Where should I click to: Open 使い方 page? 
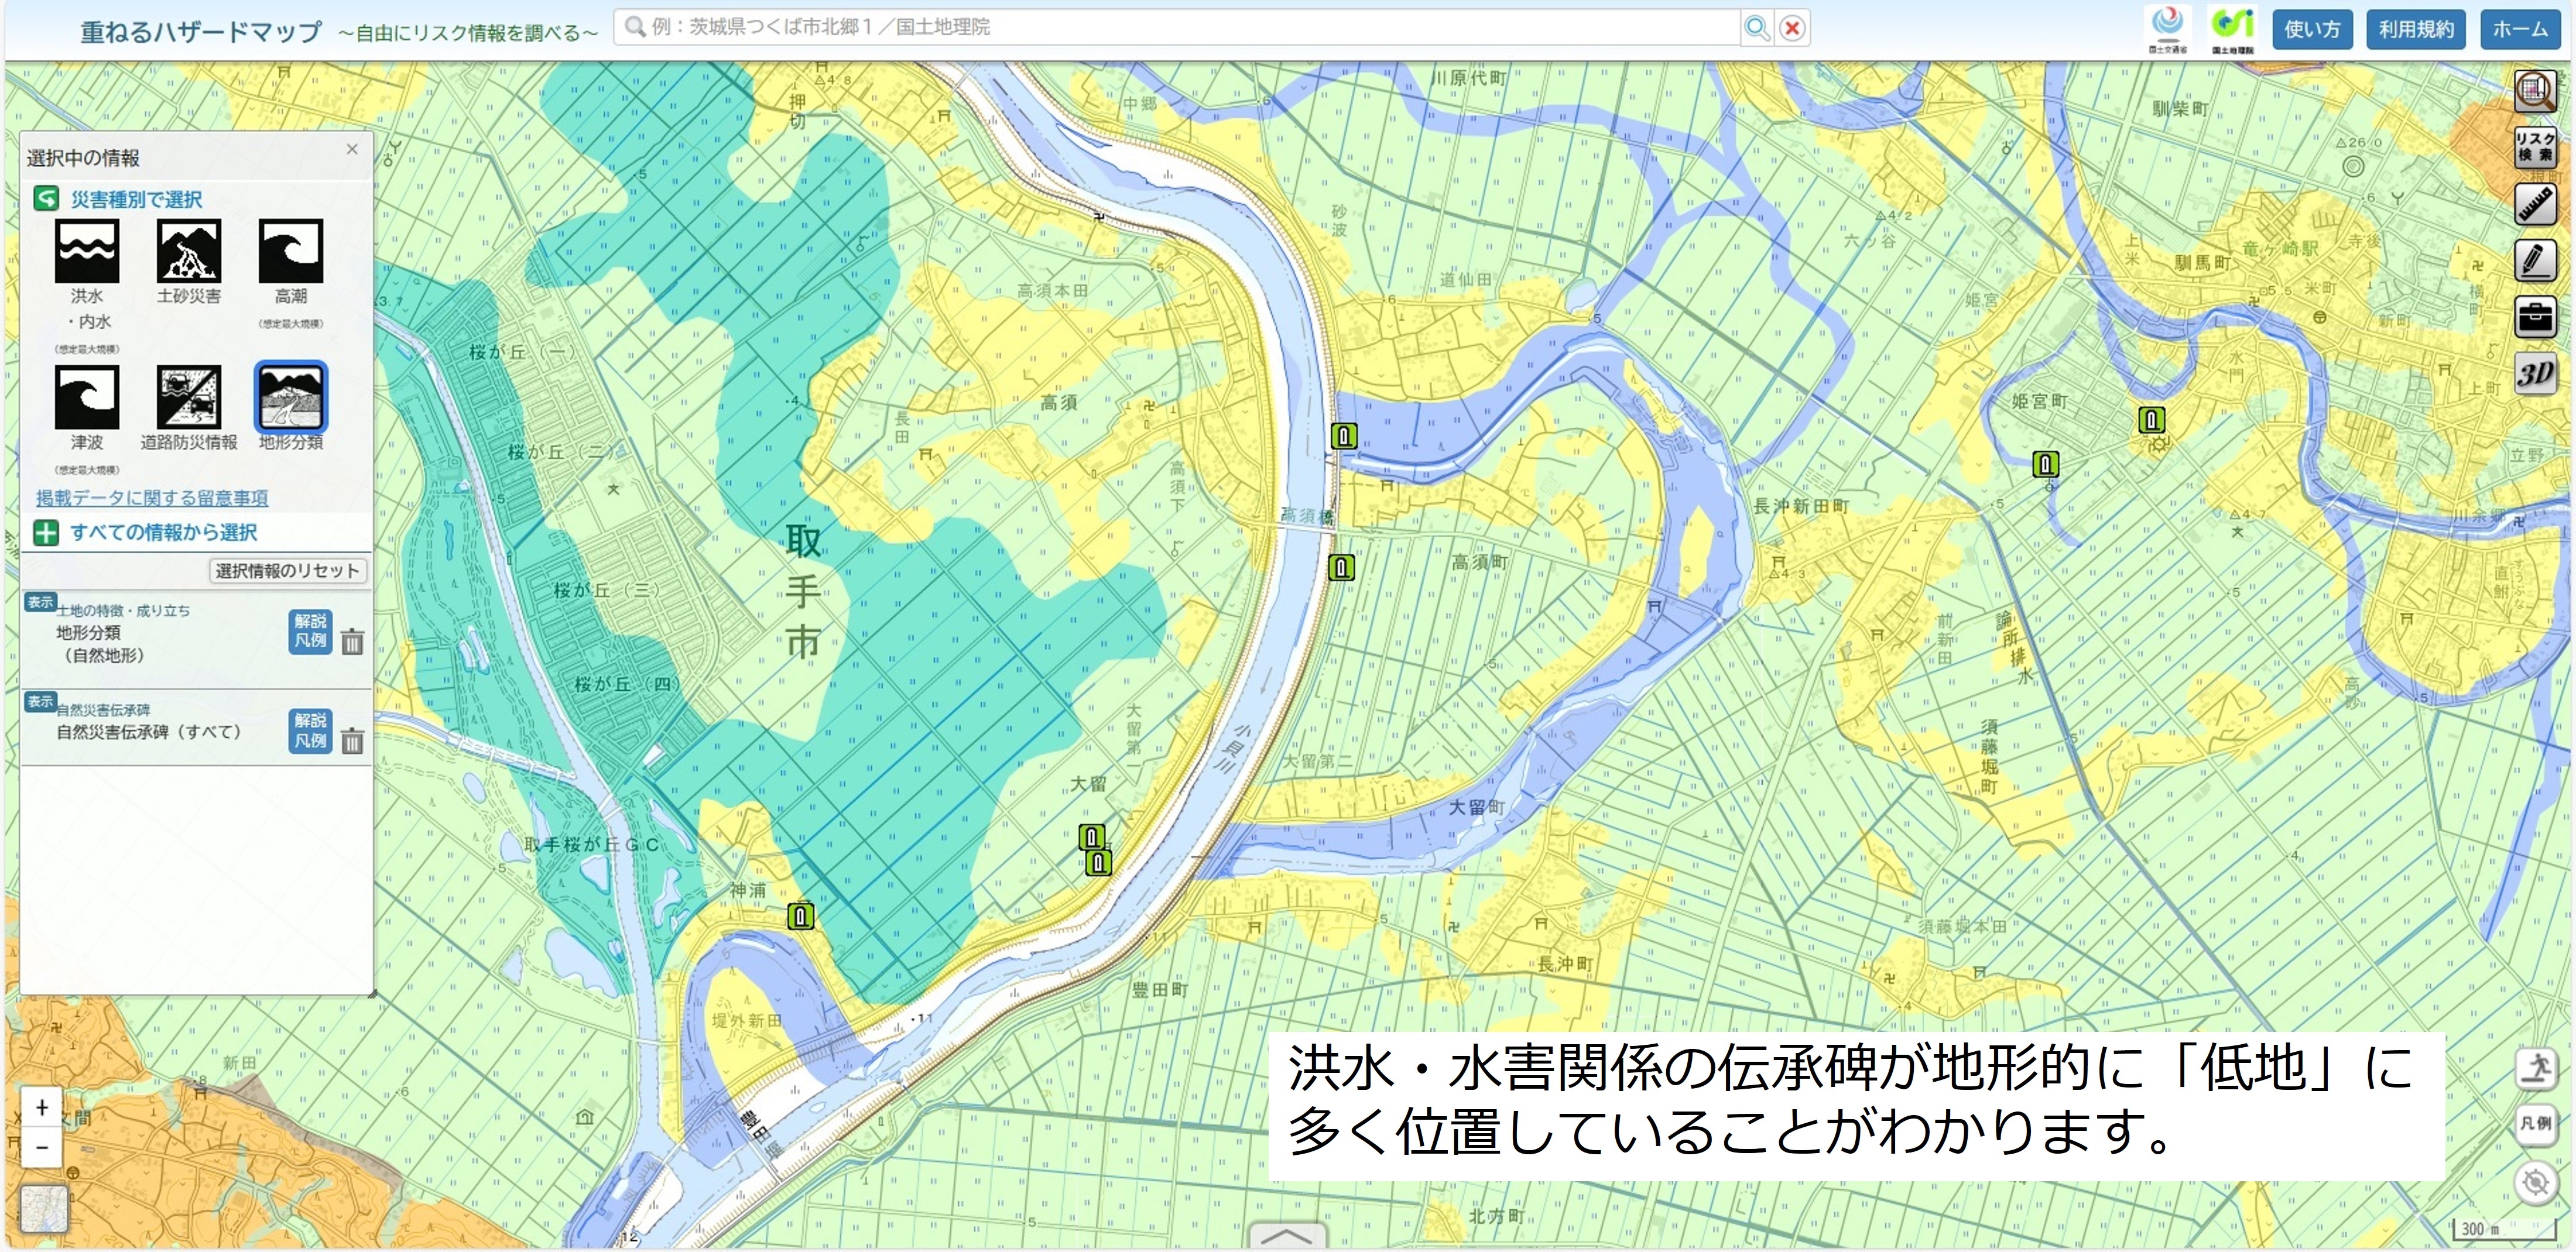[2312, 29]
